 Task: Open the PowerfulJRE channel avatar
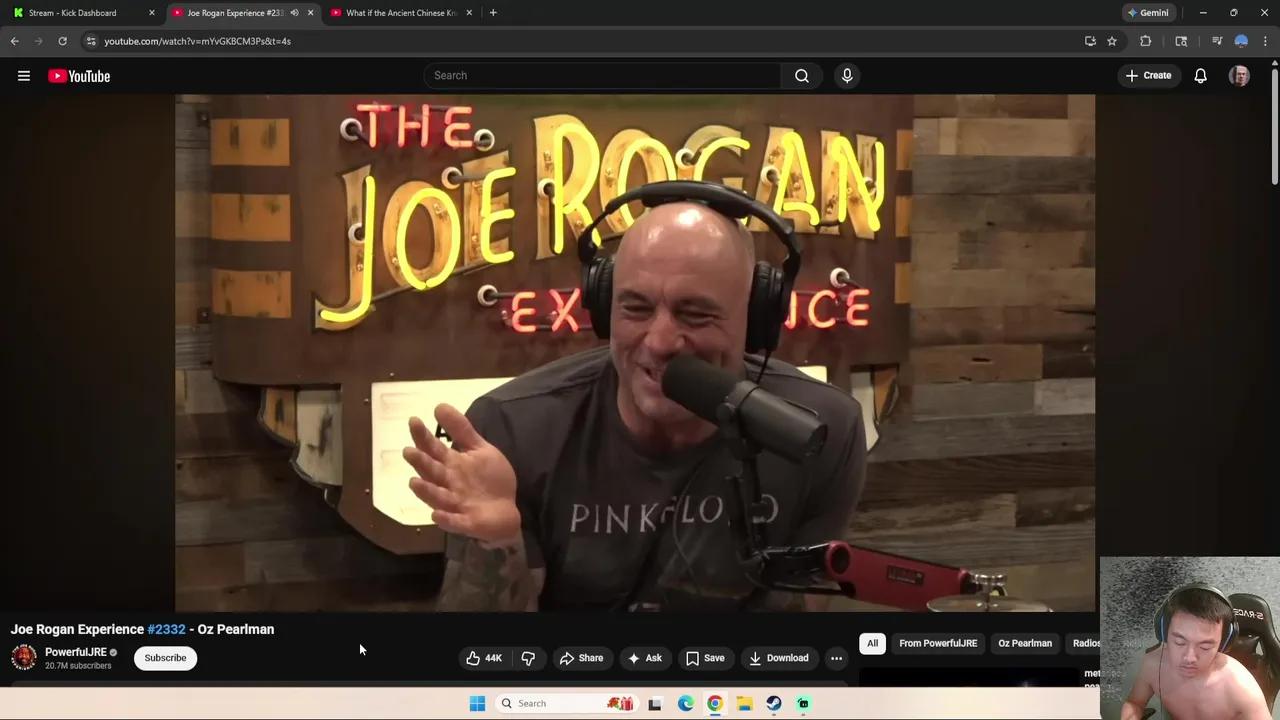[x=24, y=657]
